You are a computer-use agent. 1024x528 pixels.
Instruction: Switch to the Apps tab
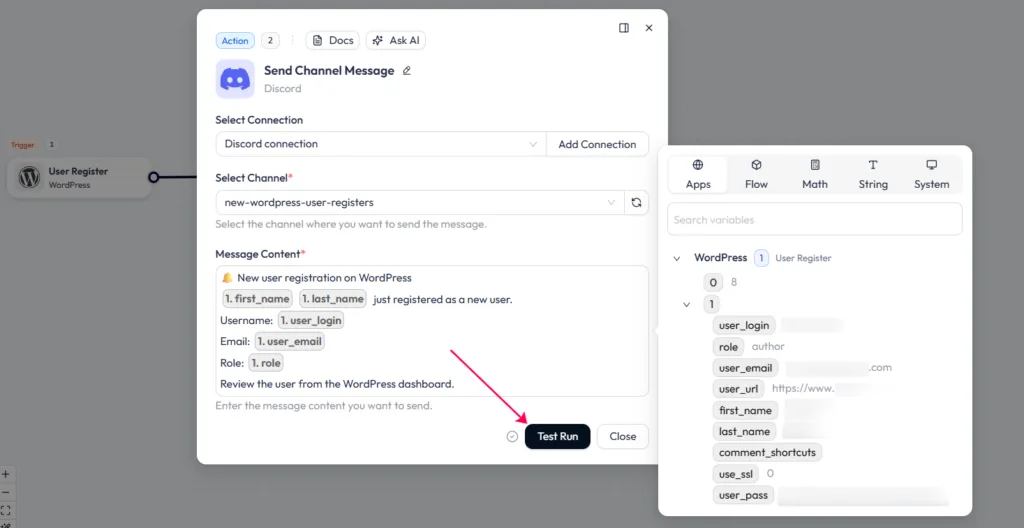tap(698, 174)
